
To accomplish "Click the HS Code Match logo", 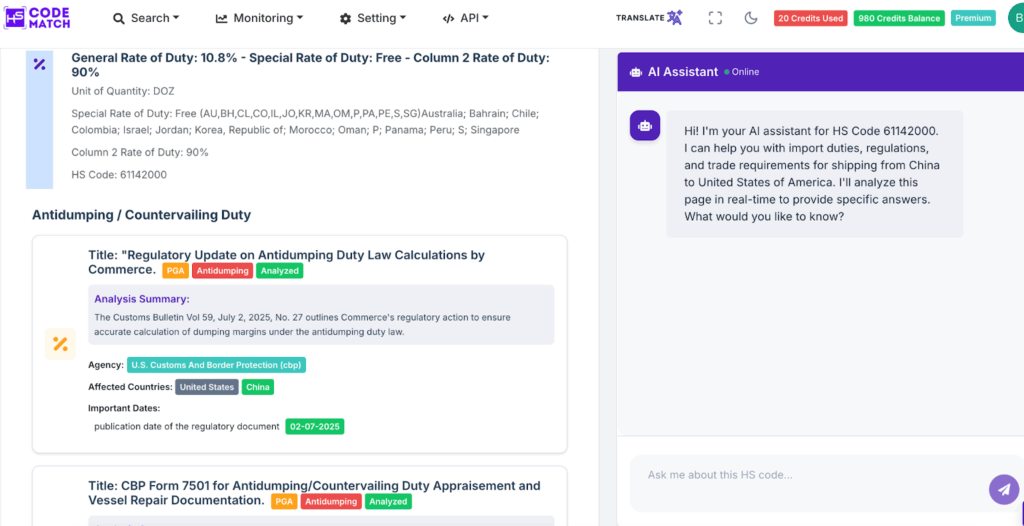I will [37, 18].
